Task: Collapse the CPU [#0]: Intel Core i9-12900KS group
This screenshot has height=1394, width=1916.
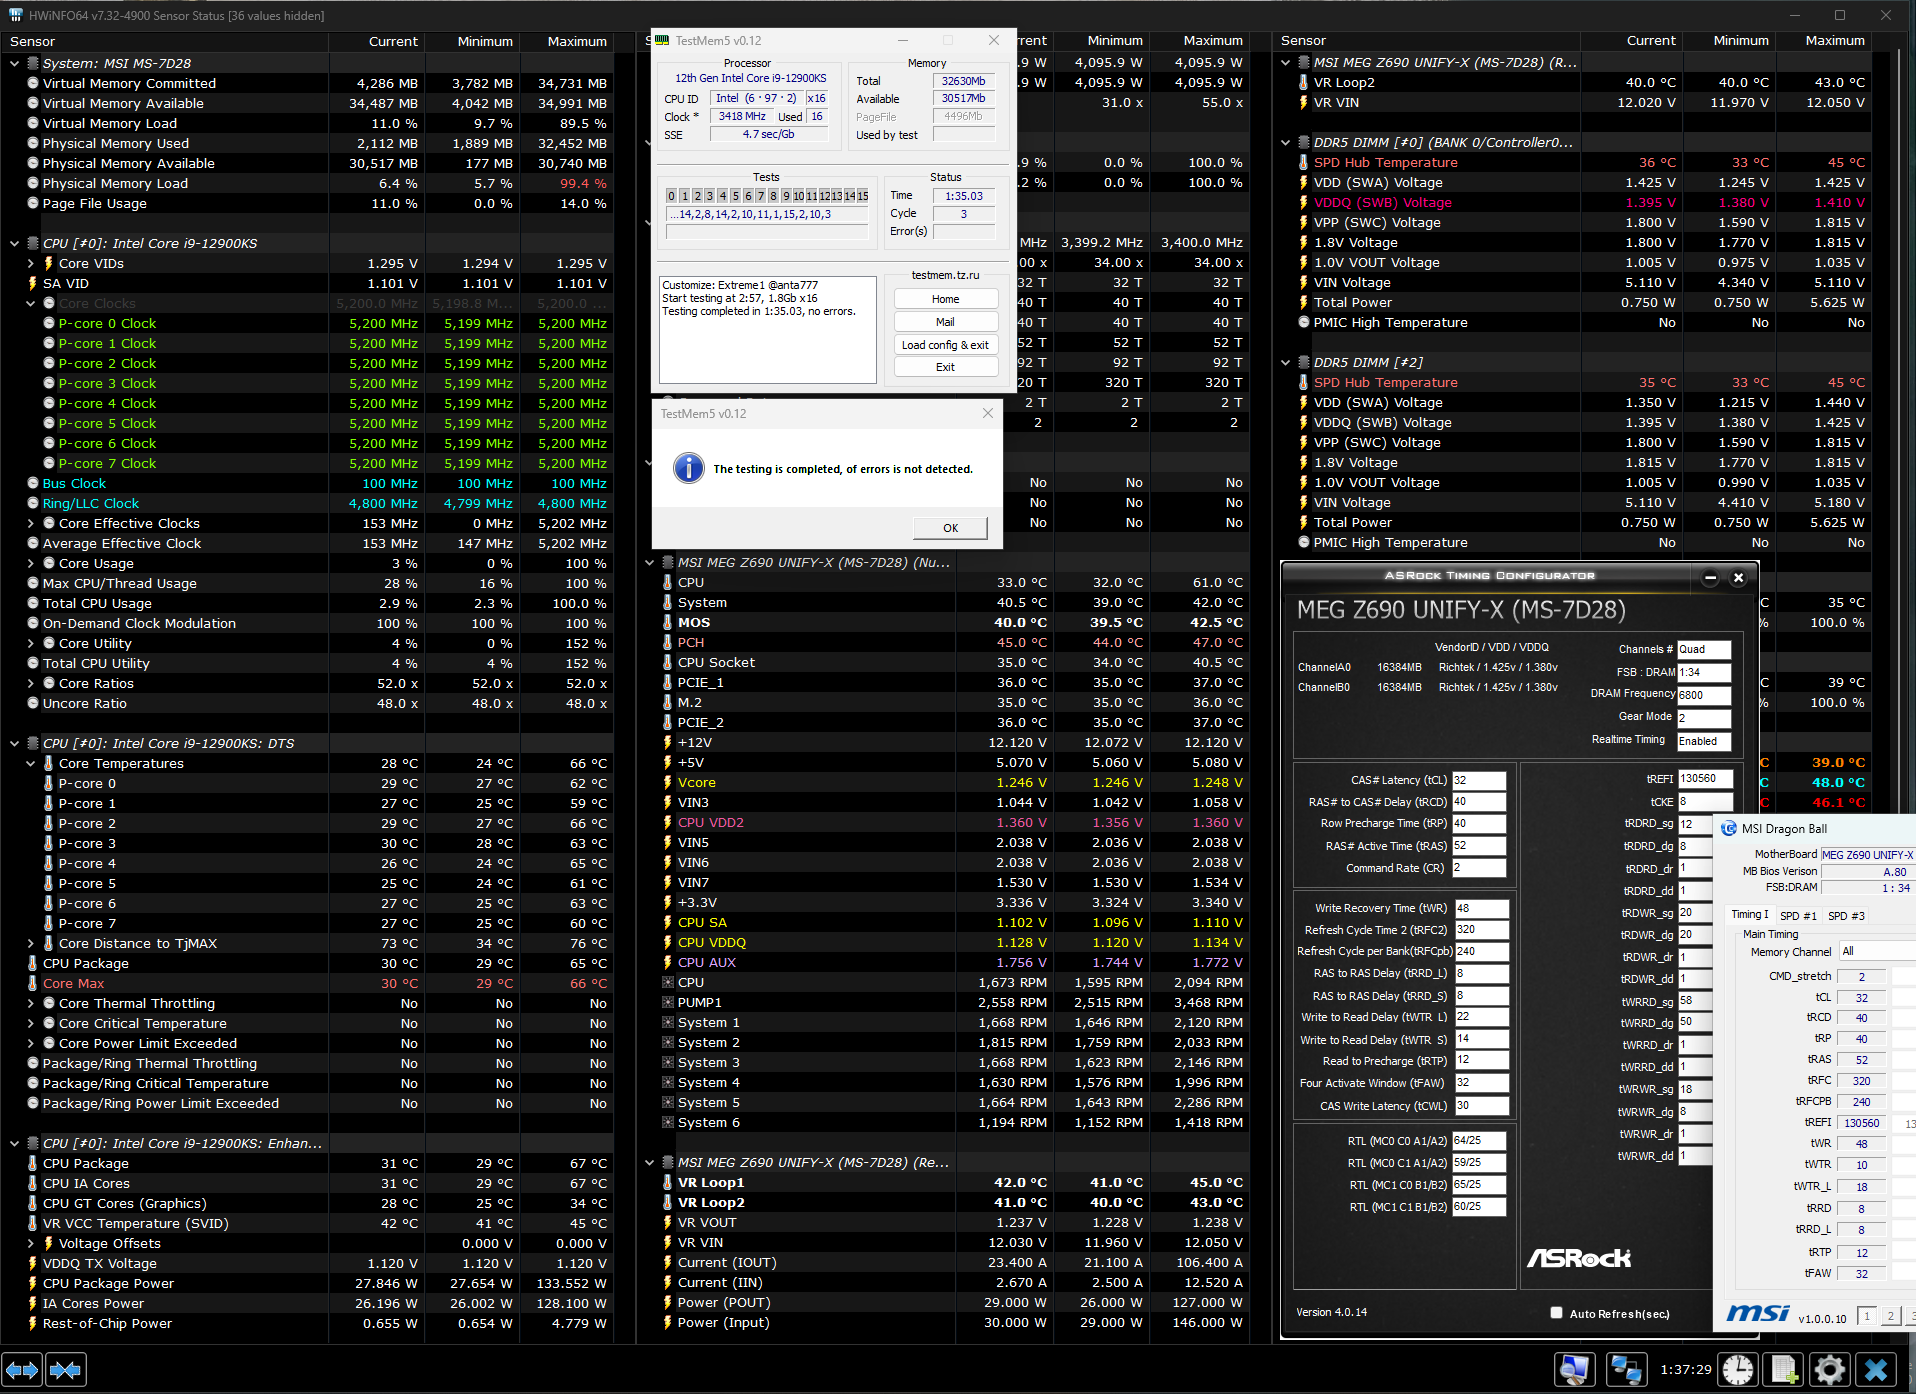Action: point(14,243)
